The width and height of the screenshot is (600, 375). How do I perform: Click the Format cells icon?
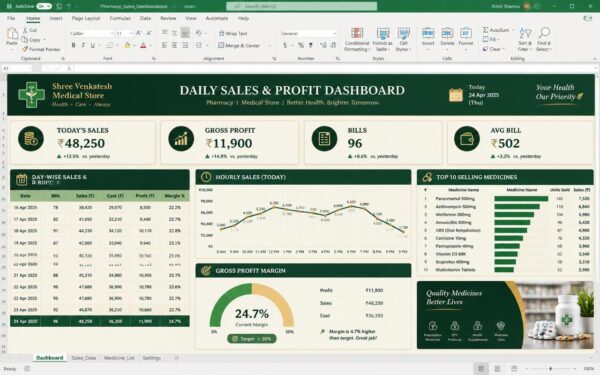[466, 33]
